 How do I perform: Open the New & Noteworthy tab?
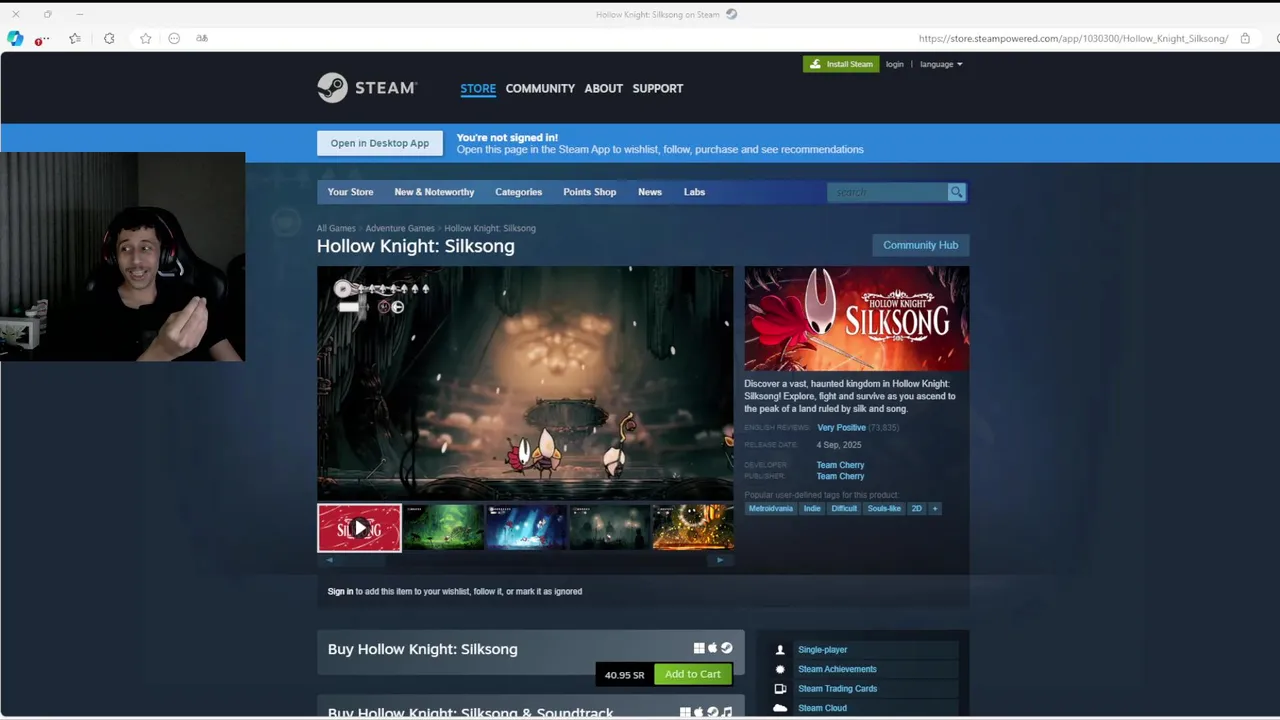point(434,192)
